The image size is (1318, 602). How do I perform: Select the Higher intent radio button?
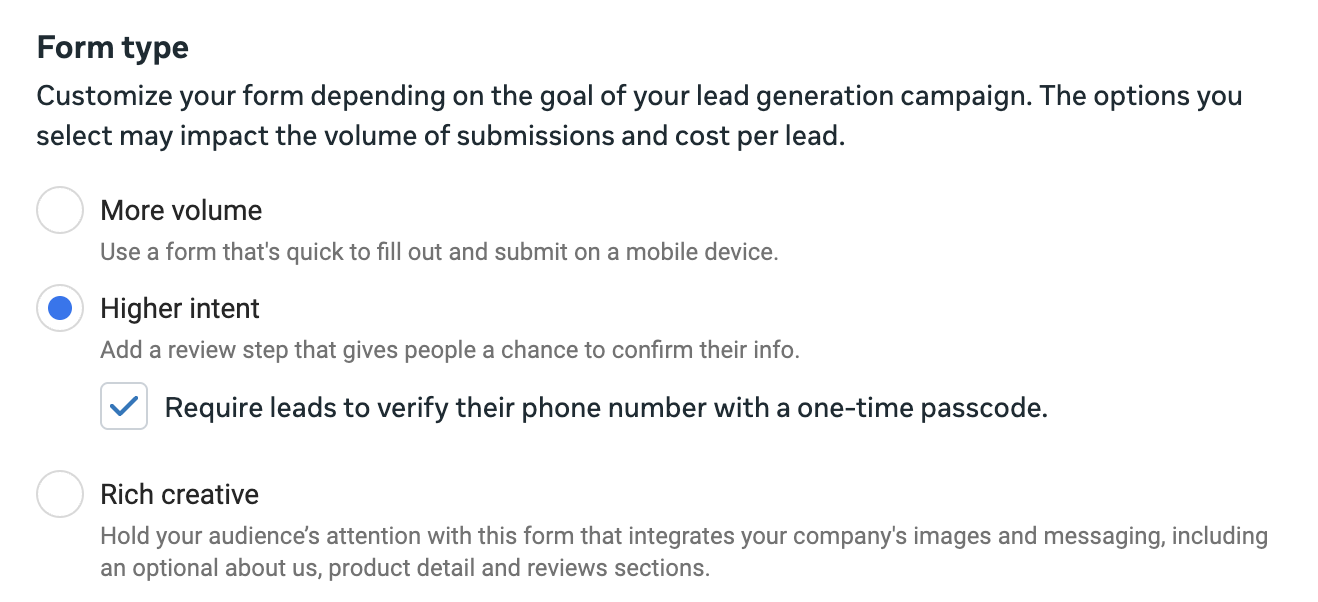pos(59,309)
